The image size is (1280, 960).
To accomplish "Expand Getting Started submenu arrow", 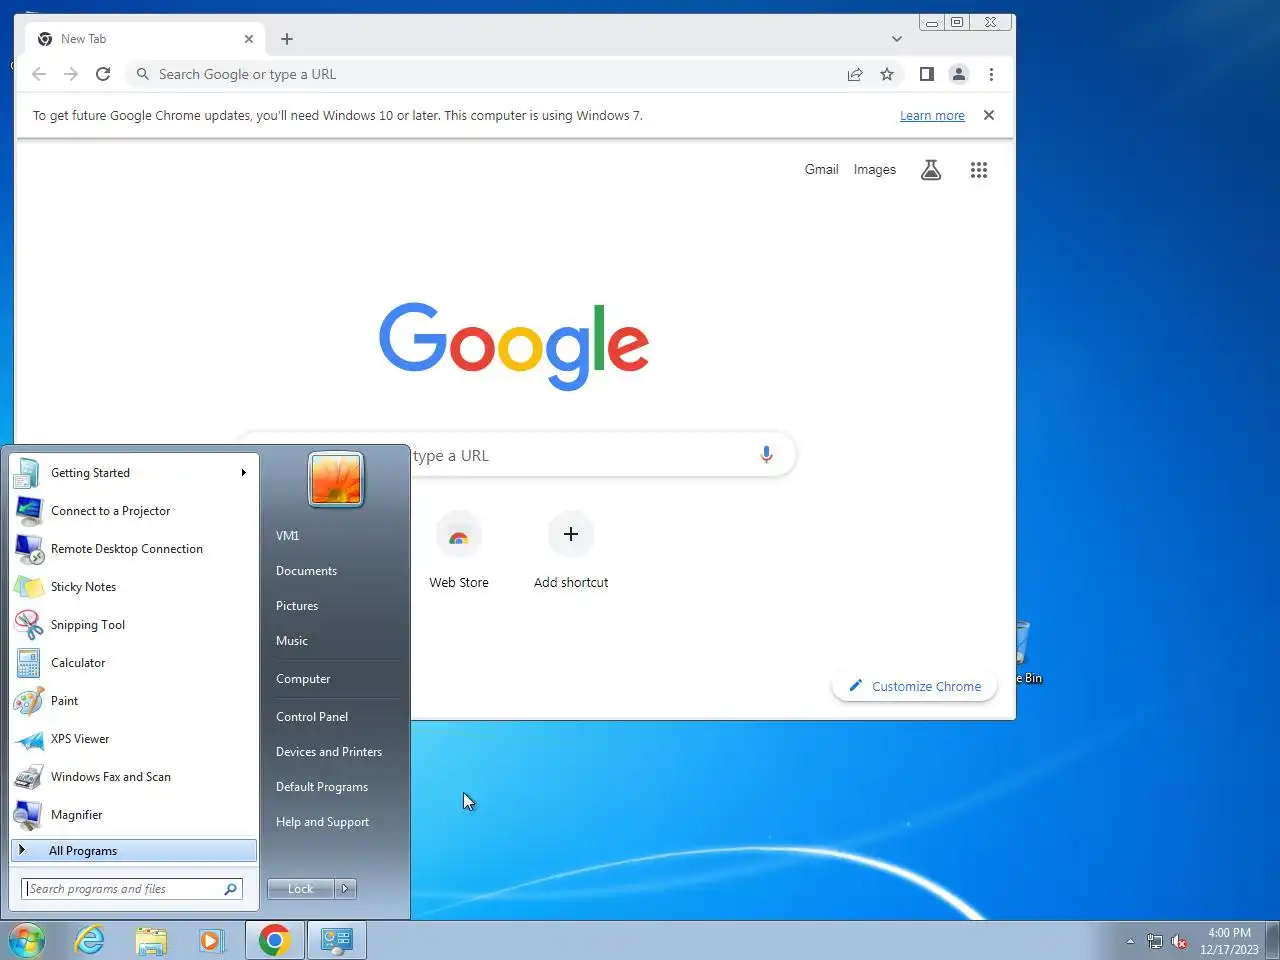I will tap(243, 473).
